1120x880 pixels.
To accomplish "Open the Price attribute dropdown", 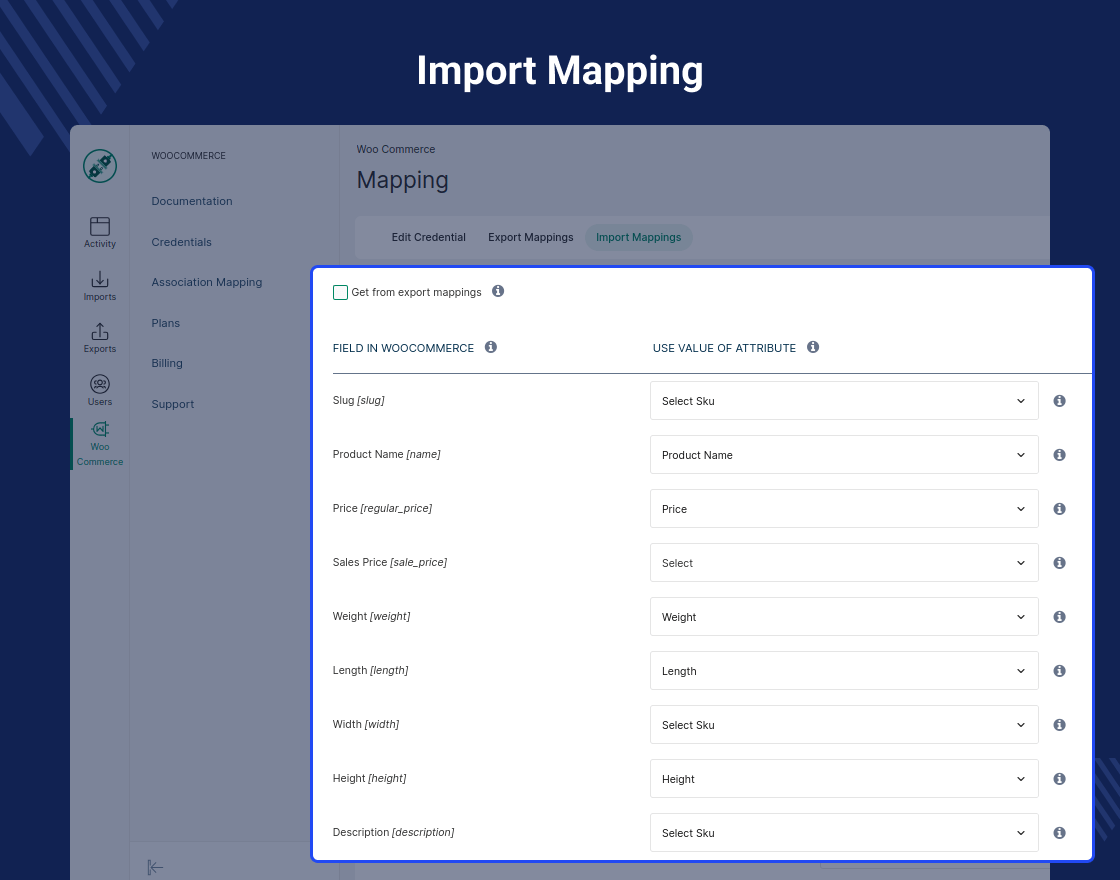I will (844, 509).
